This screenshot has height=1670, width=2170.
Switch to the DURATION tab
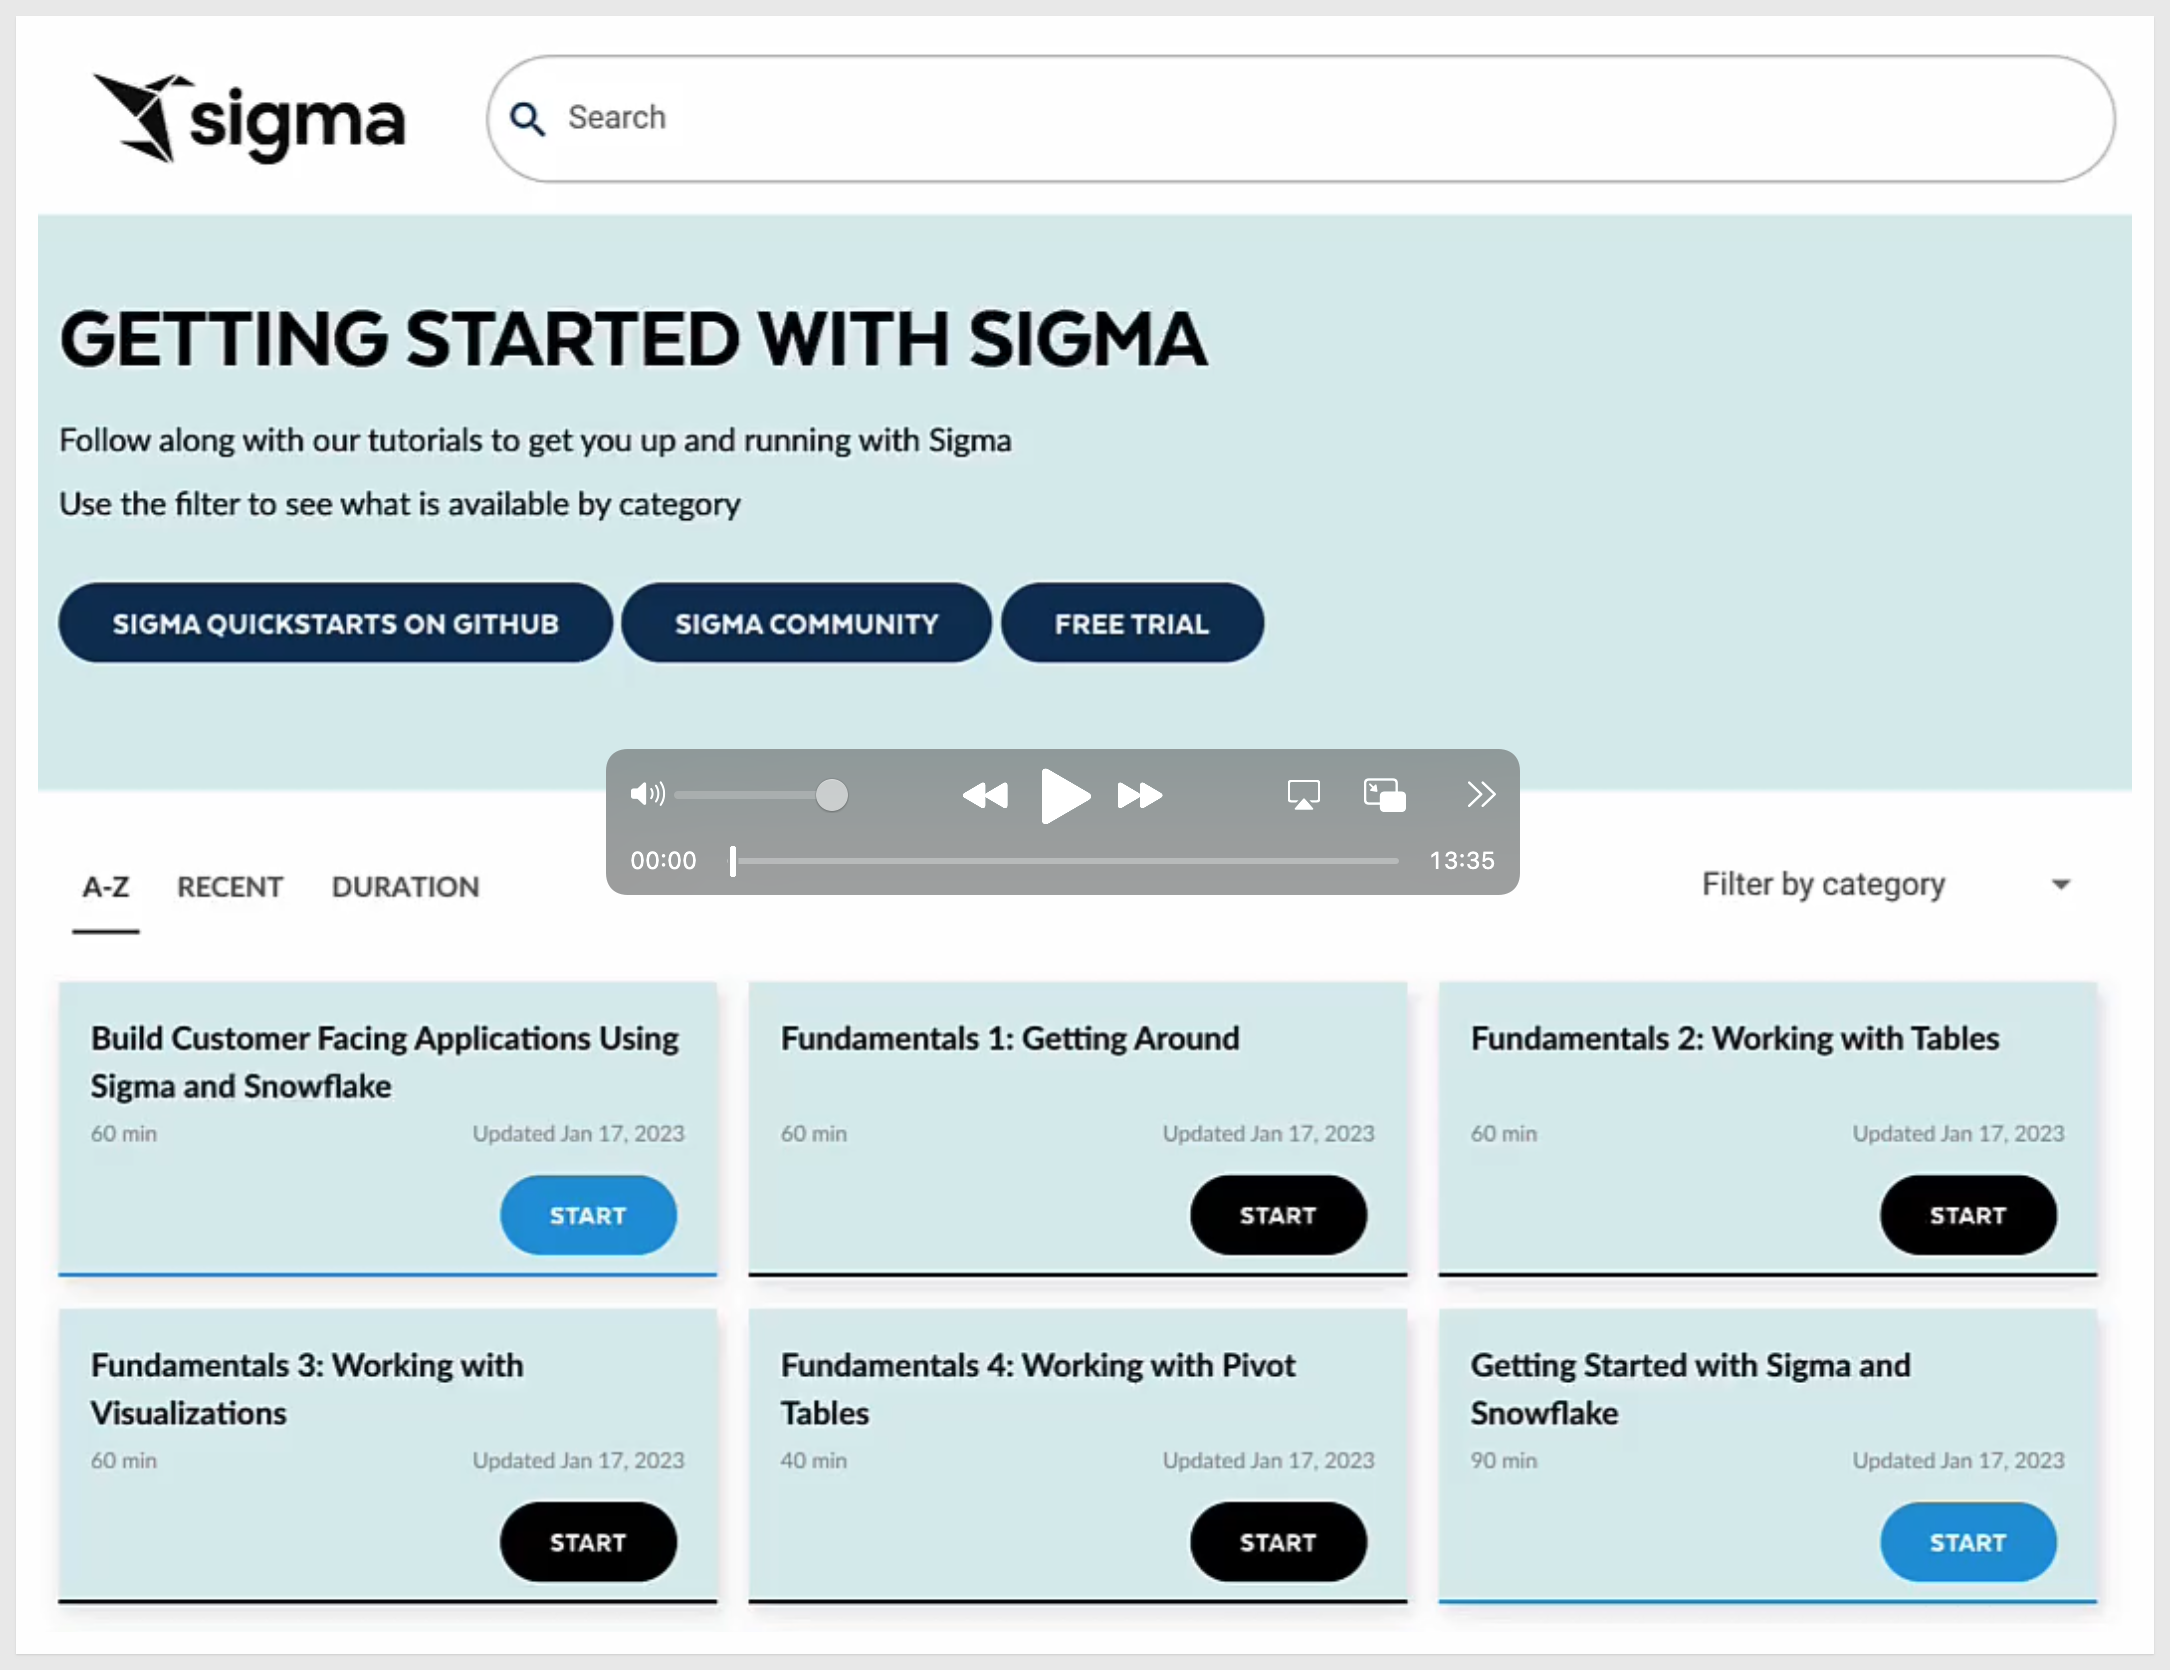[405, 887]
